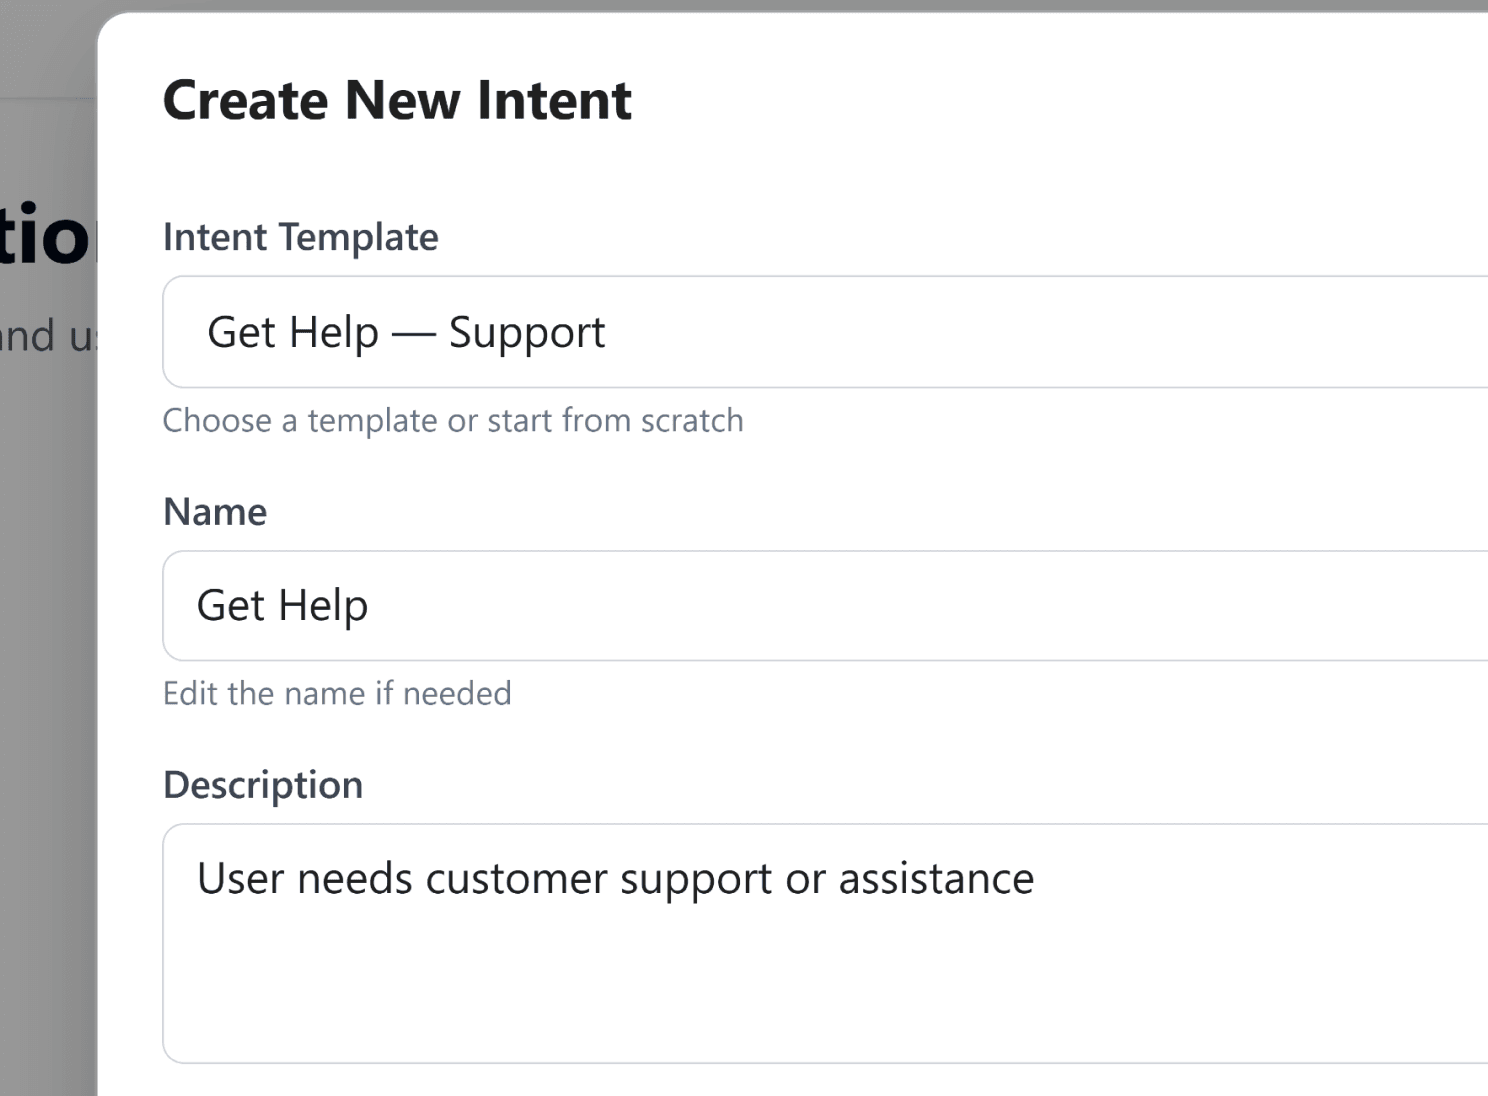
Task: Click the "Name" field label
Action: tap(215, 512)
